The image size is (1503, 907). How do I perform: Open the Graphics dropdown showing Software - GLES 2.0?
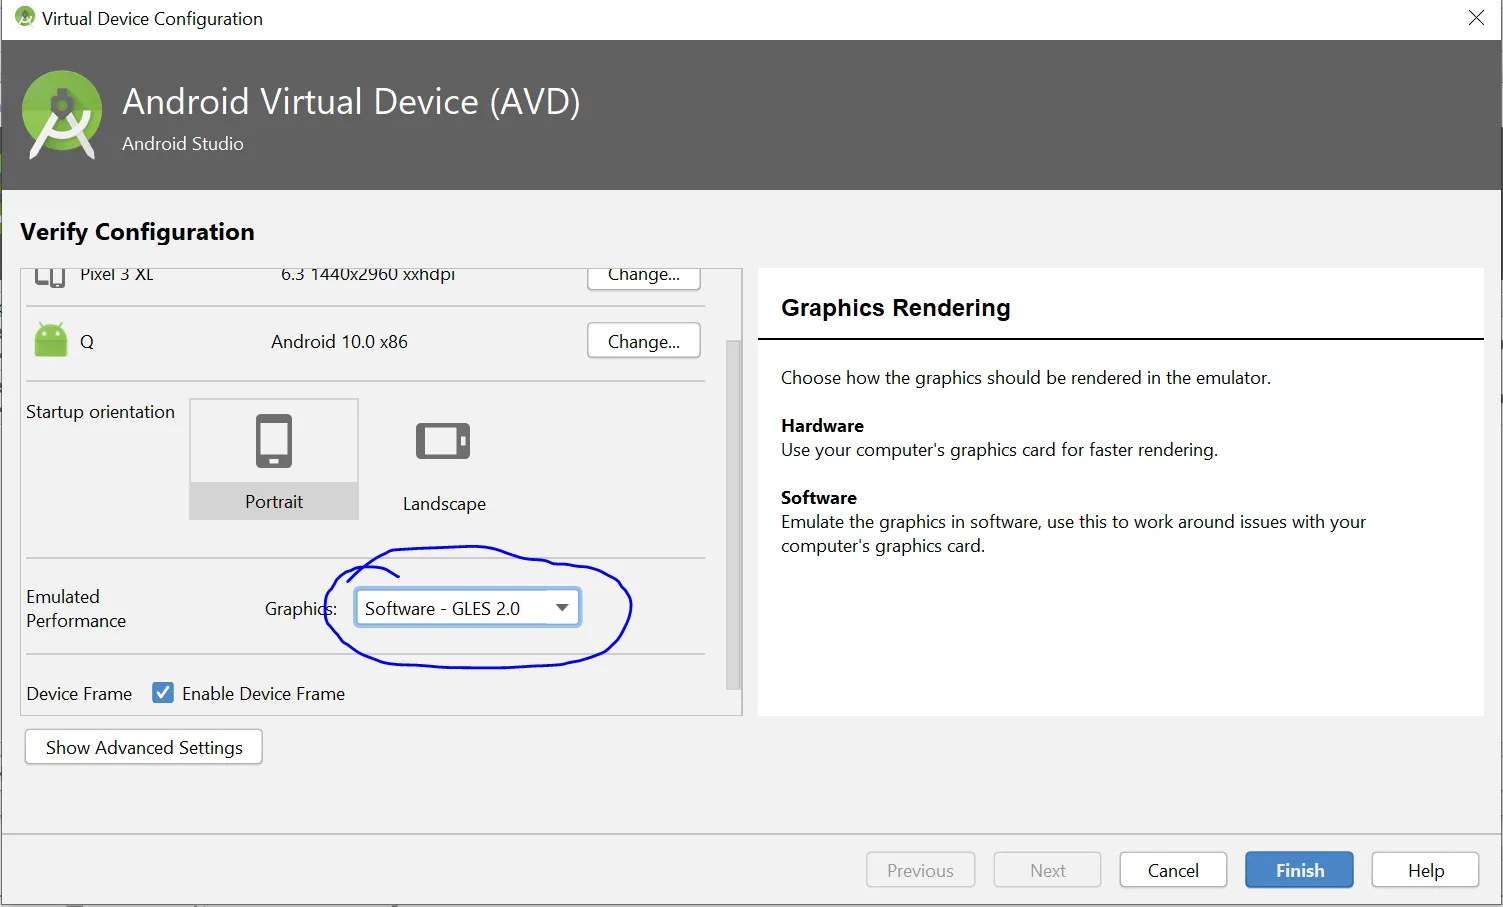click(x=467, y=608)
